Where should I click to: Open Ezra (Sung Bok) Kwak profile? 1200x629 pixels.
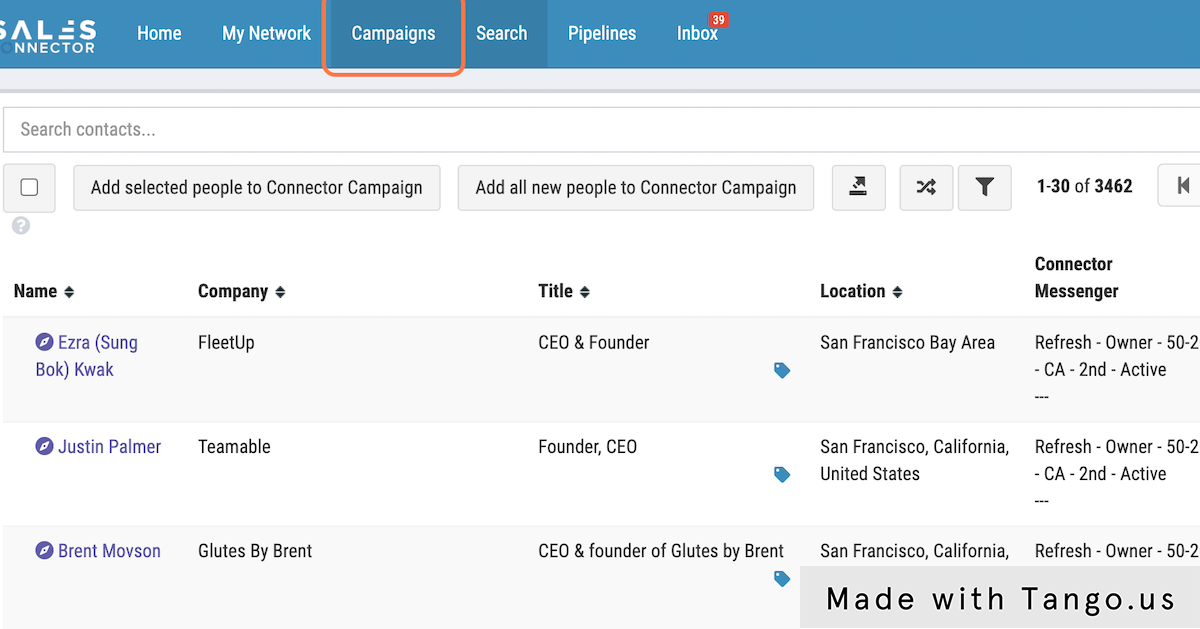[x=87, y=356]
